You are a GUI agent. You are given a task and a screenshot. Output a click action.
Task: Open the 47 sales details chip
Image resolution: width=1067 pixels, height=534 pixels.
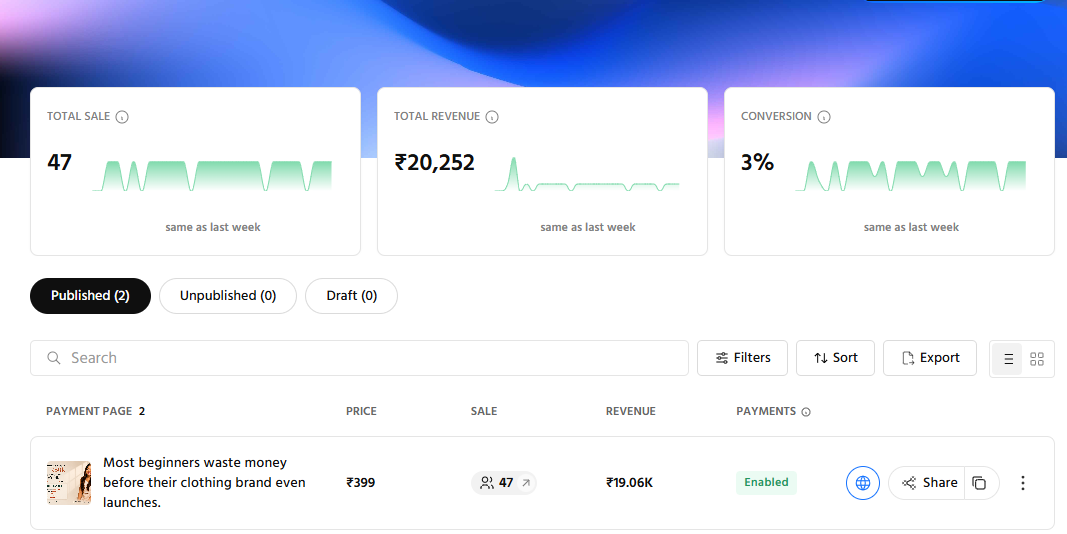504,483
